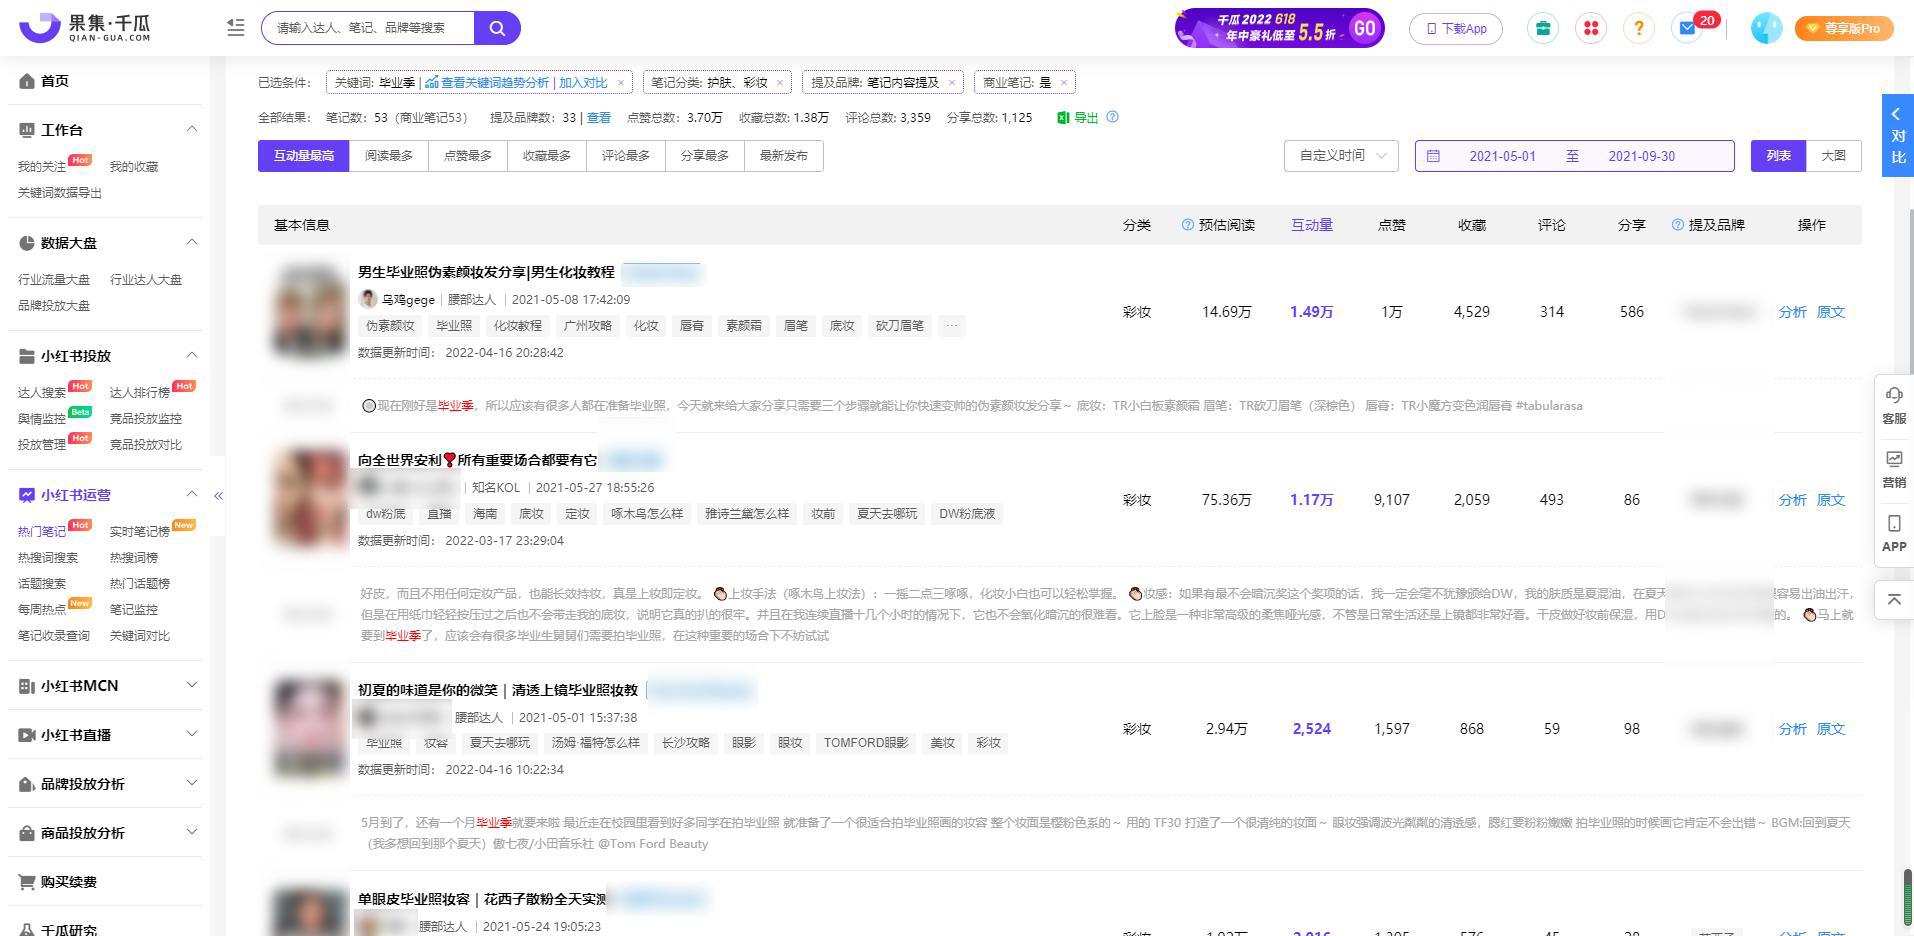The image size is (1914, 936).
Task: Select the 点赞最多 sort tab
Action: point(468,156)
